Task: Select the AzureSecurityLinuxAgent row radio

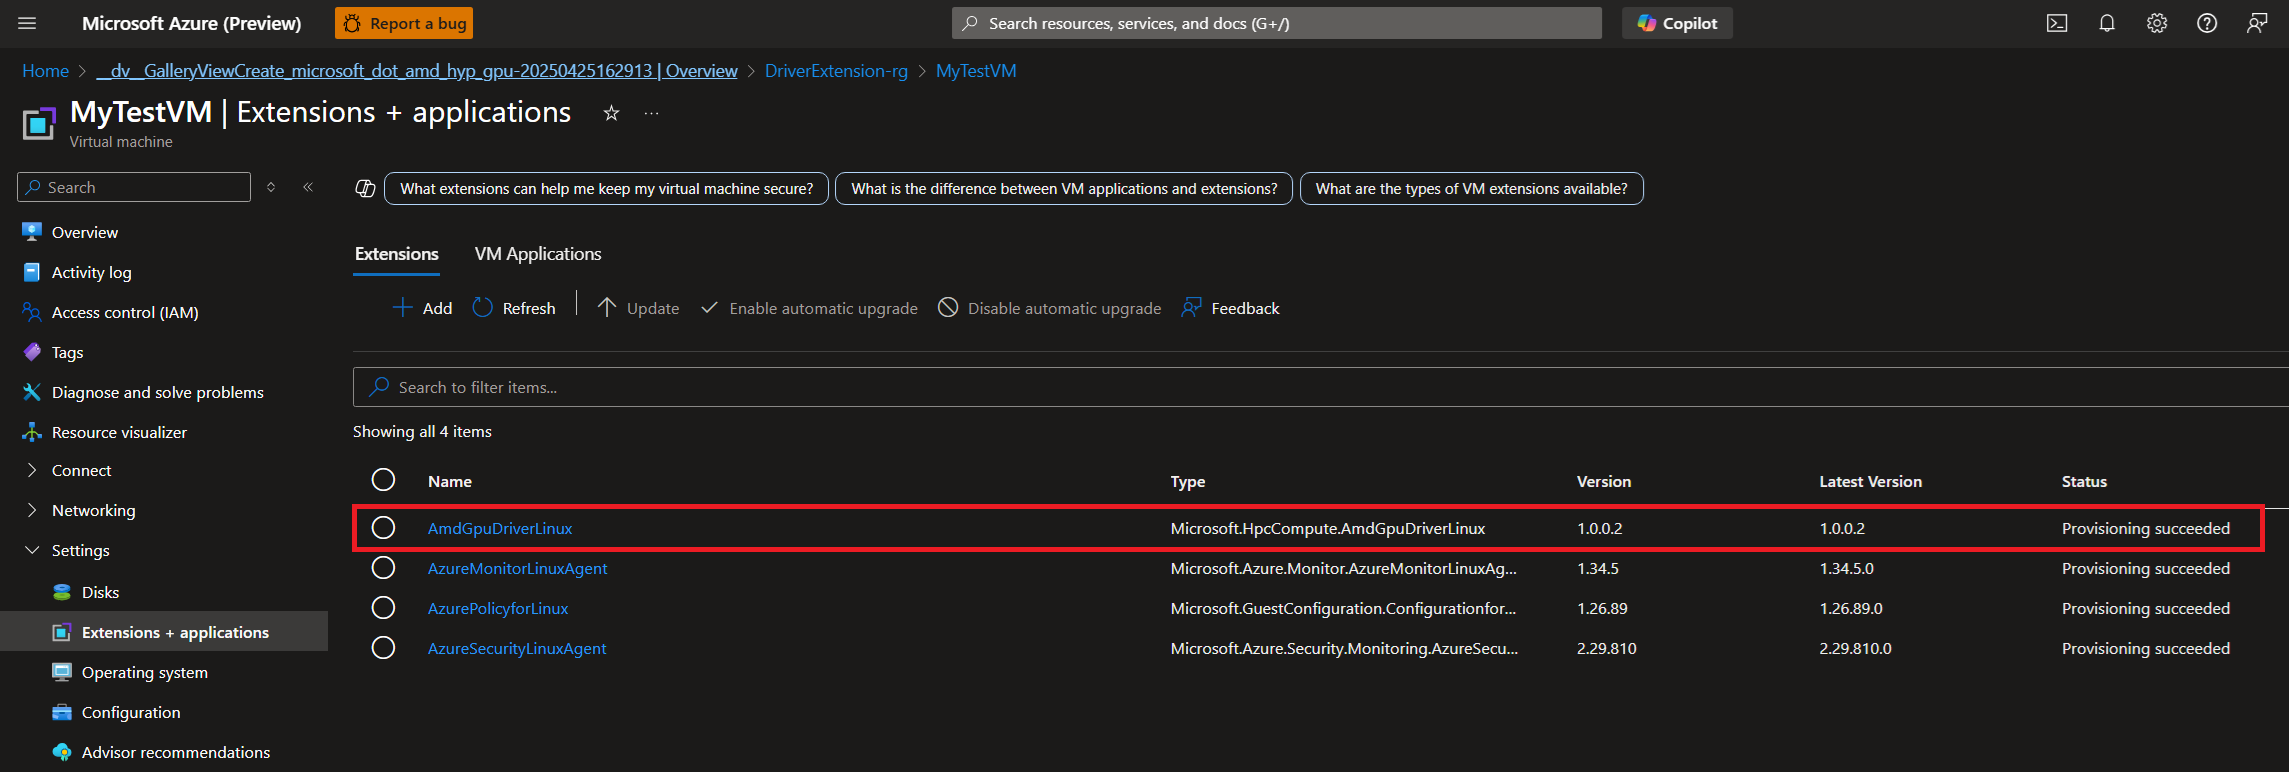Action: 383,648
